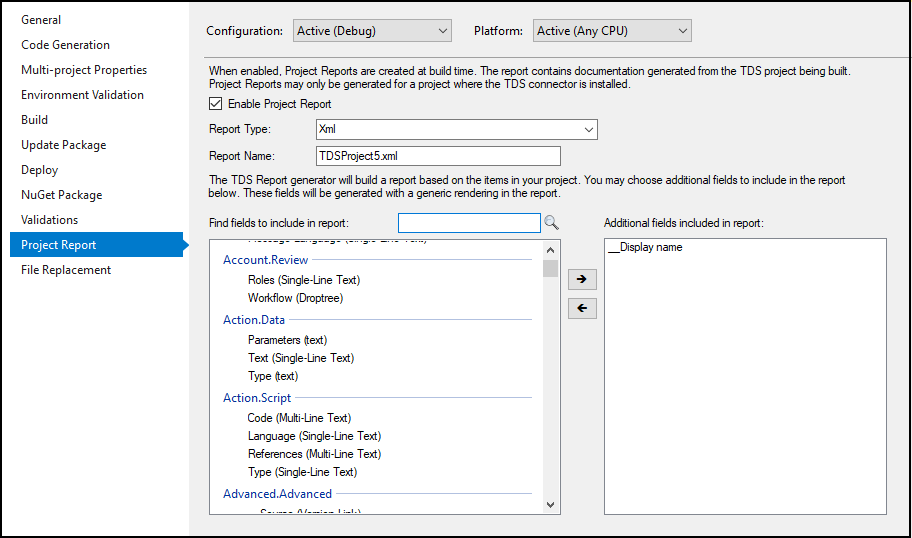Image resolution: width=912 pixels, height=538 pixels.
Task: Expand the Report Type dropdown
Action: [x=455, y=129]
